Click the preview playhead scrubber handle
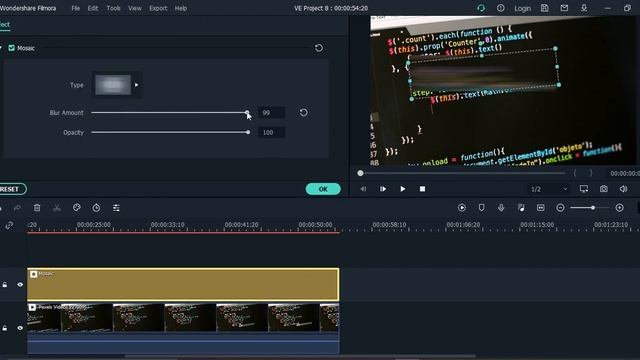This screenshot has width=640, height=360. 360,173
